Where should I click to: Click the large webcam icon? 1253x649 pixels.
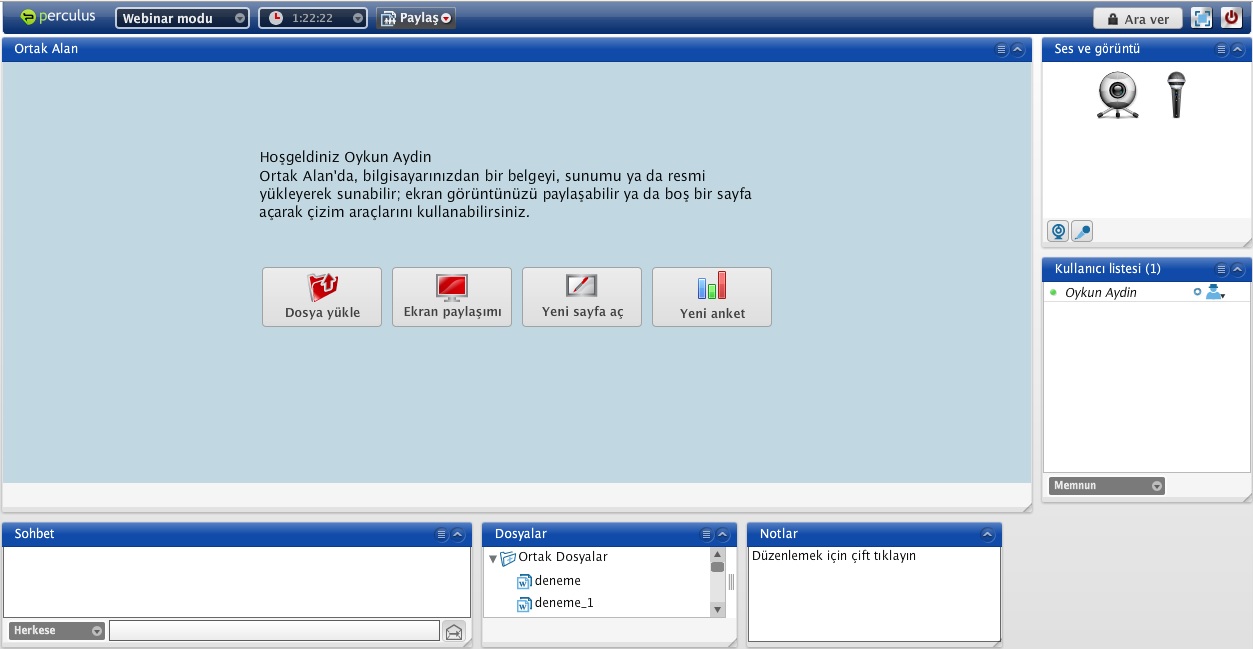point(1117,96)
